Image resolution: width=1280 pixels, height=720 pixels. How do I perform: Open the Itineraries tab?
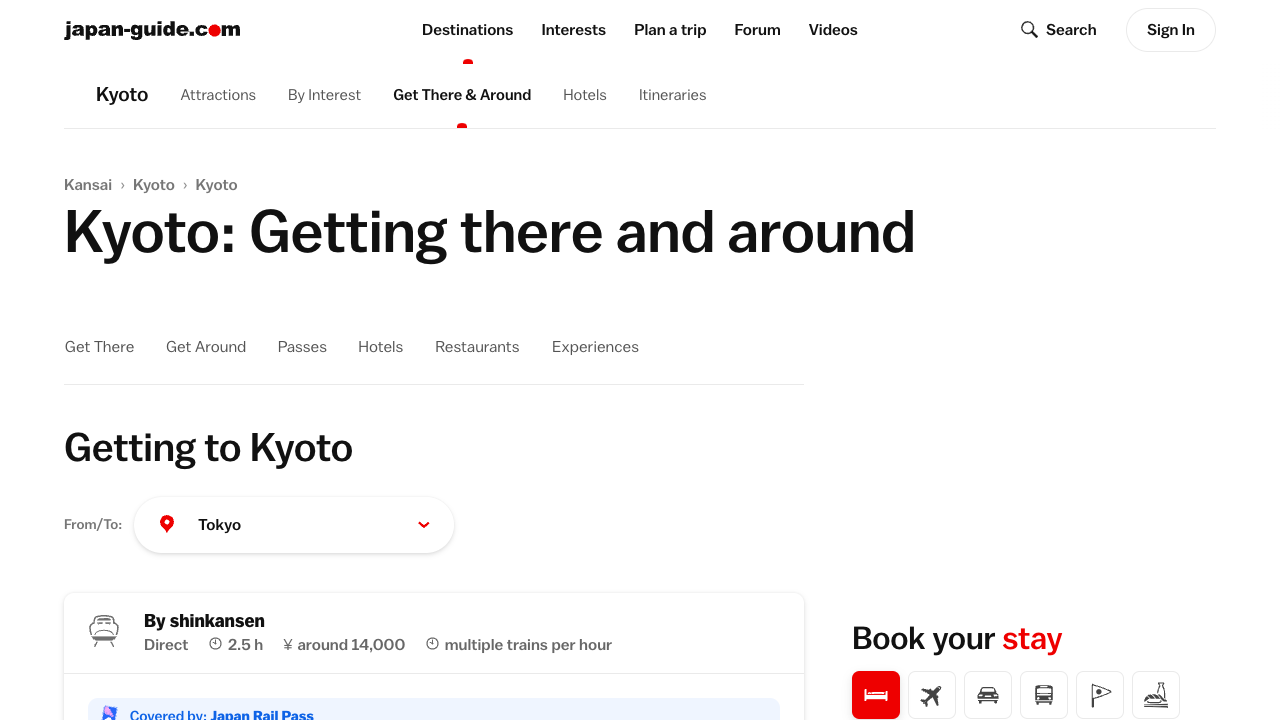click(x=672, y=95)
